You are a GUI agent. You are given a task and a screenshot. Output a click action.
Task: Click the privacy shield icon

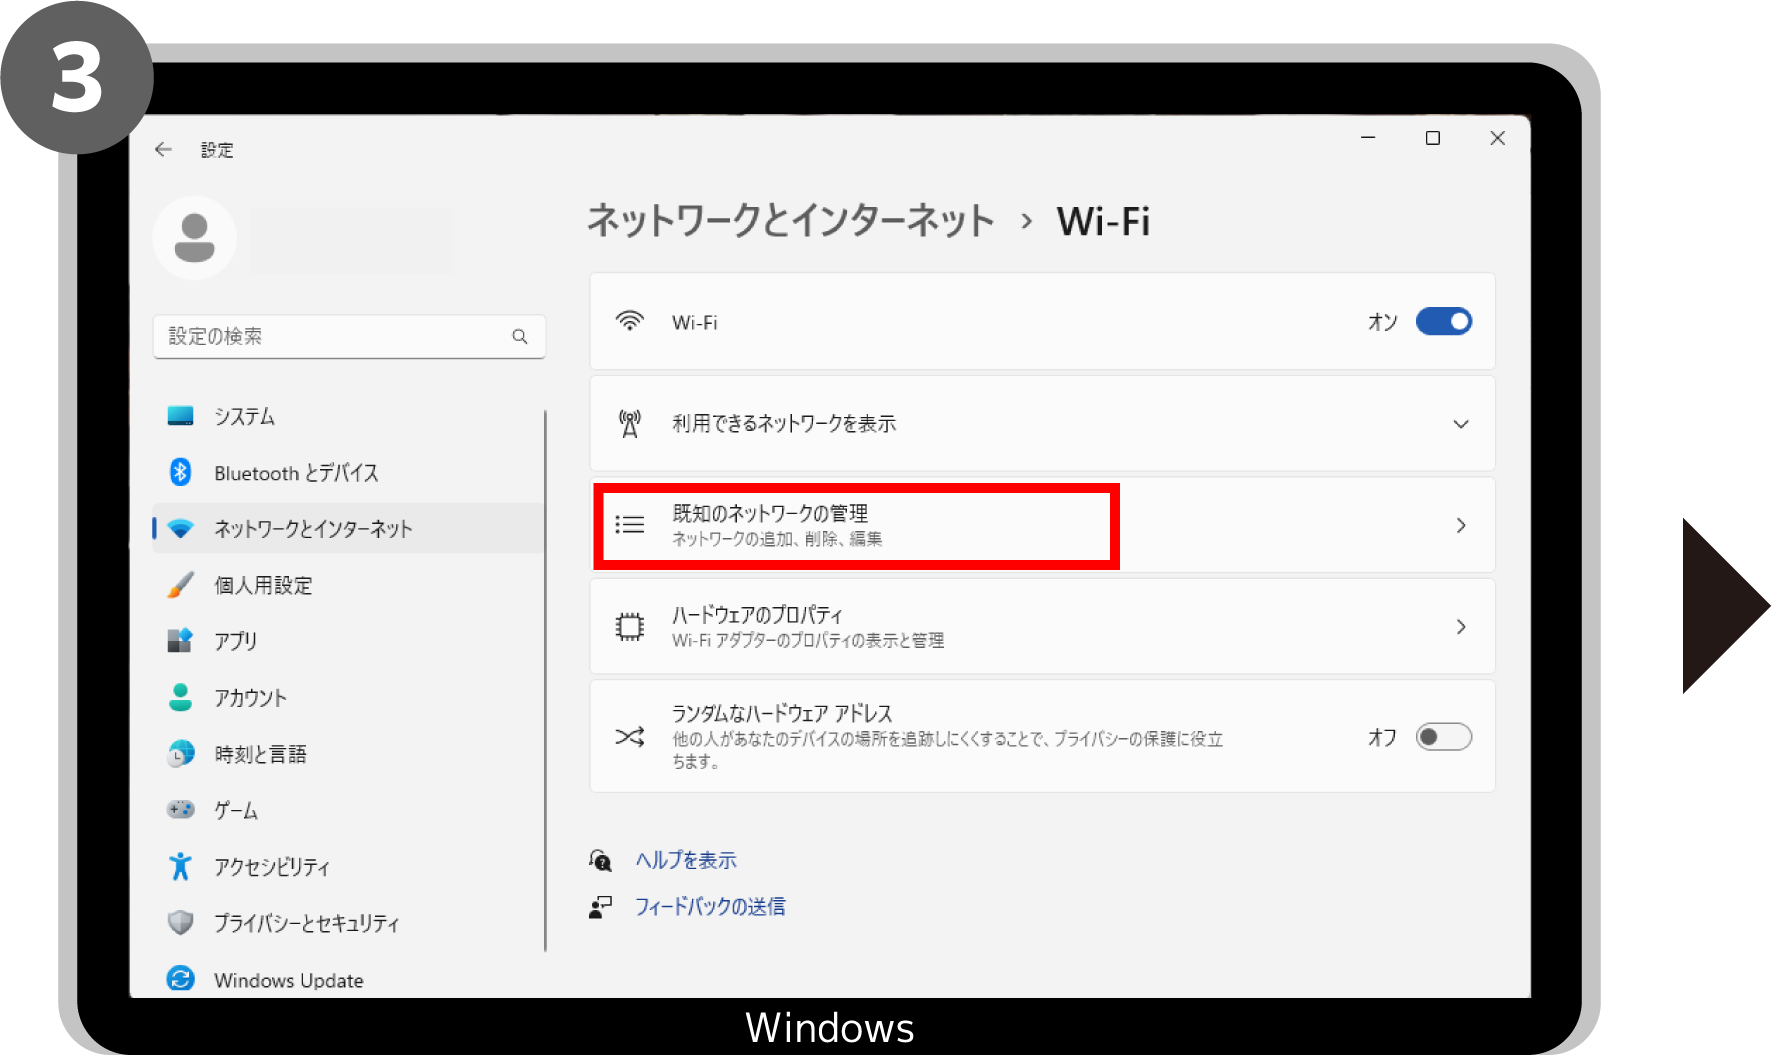click(x=180, y=922)
